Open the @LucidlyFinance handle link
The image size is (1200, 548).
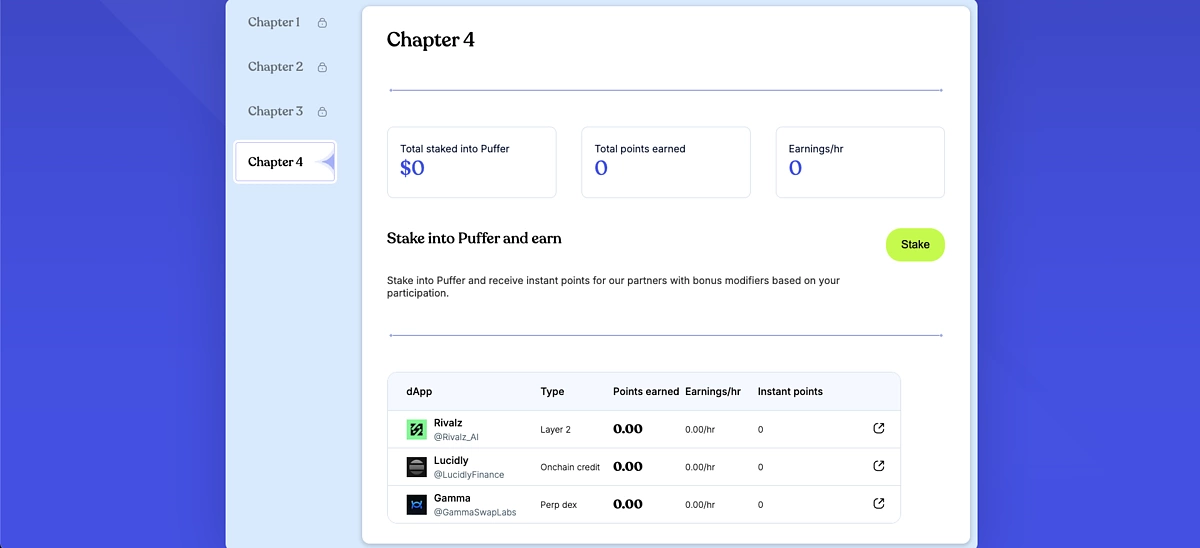click(469, 475)
